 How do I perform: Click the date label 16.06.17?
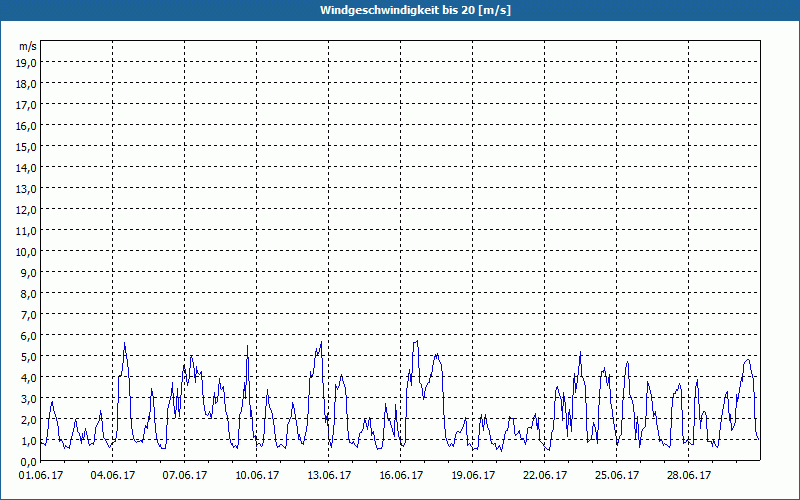click(401, 476)
